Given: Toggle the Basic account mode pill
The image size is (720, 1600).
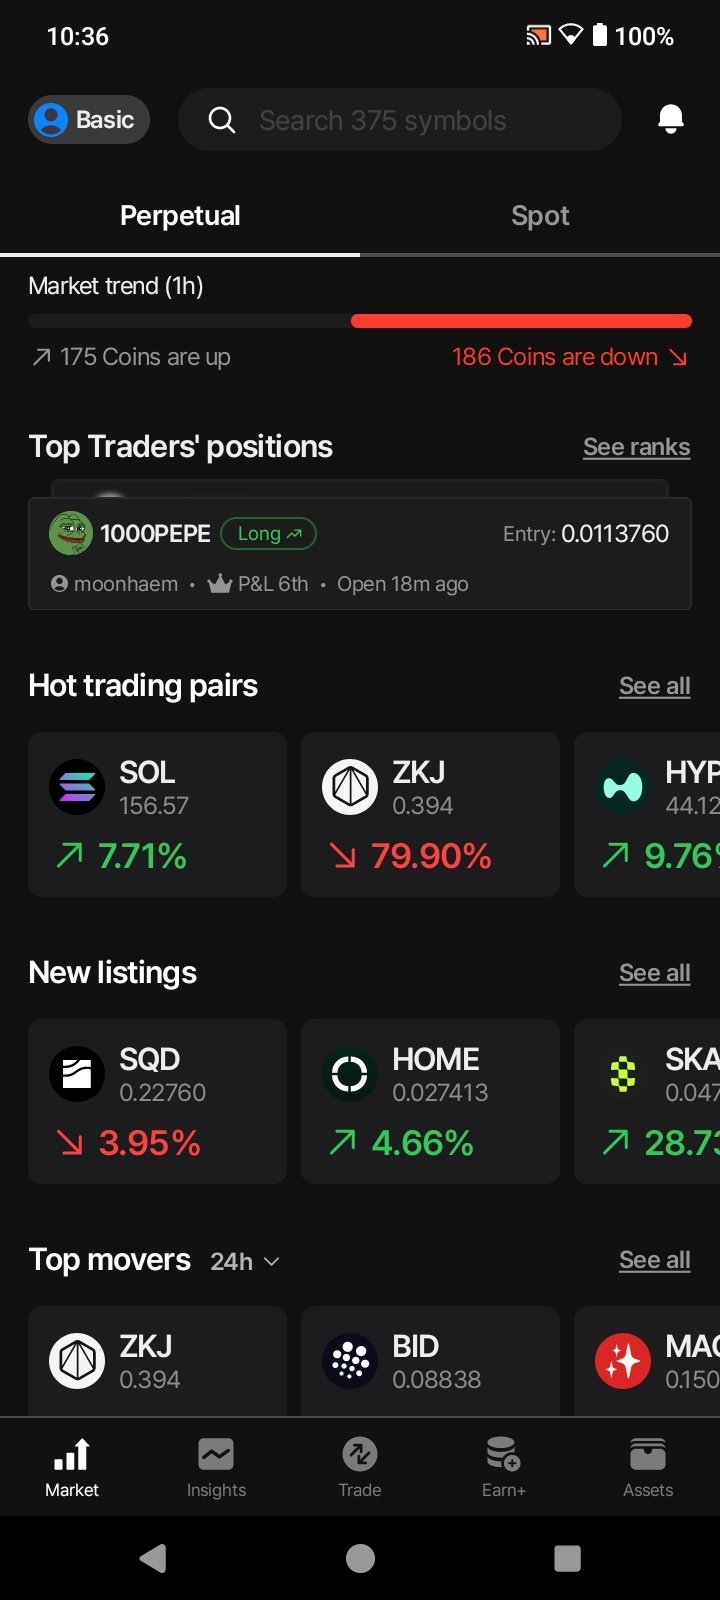Looking at the screenshot, I should 89,120.
